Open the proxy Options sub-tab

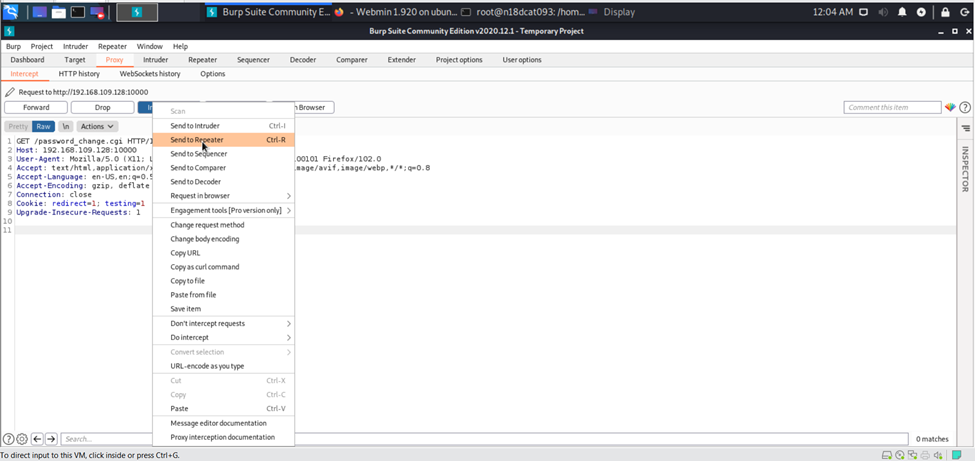coord(213,74)
